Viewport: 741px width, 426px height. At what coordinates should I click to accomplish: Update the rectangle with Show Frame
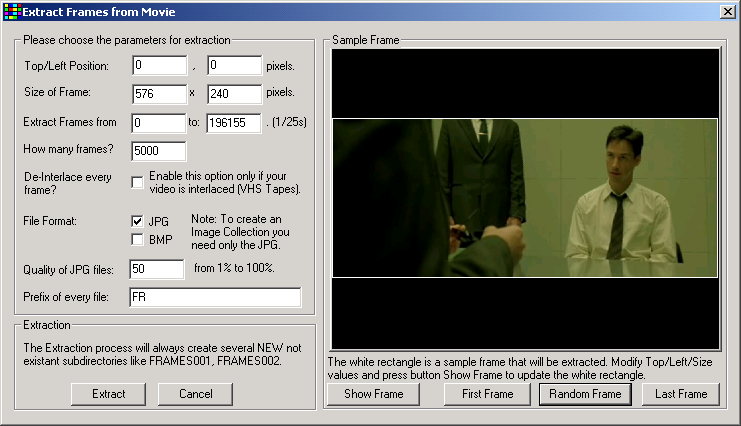point(373,394)
